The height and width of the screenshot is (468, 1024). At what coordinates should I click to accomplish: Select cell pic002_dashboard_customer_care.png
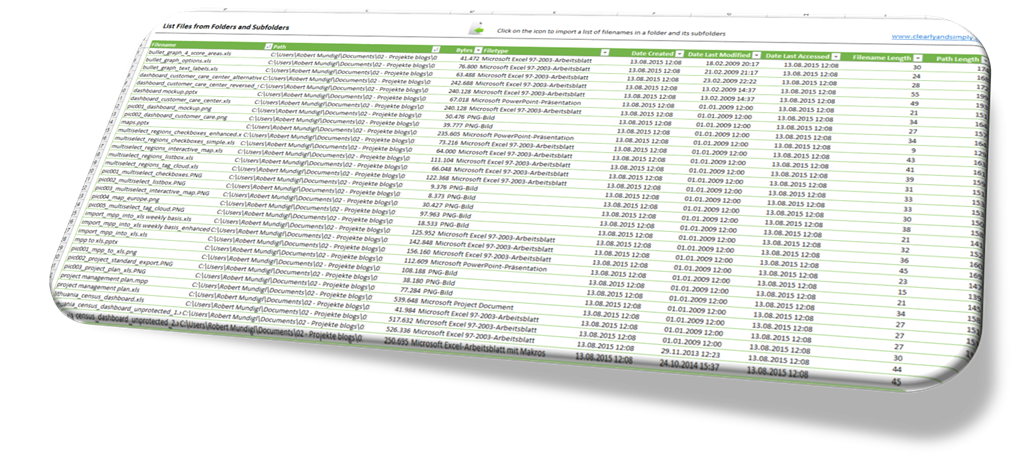coord(175,115)
